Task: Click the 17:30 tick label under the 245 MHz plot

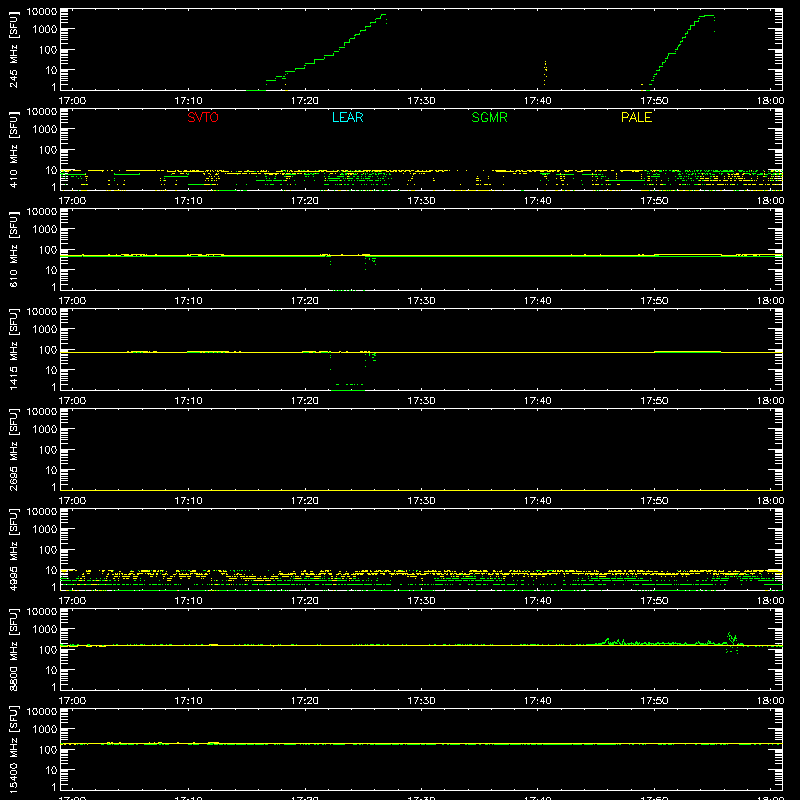Action: coord(421,101)
